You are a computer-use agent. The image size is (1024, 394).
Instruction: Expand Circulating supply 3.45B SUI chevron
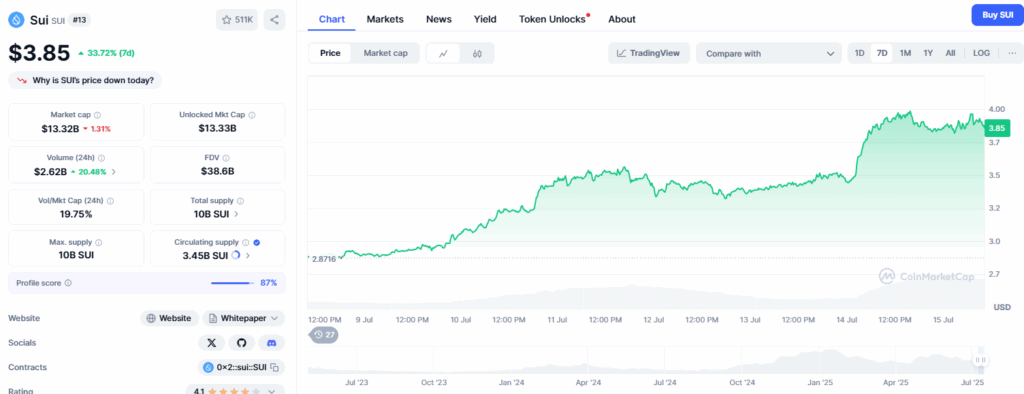247,255
